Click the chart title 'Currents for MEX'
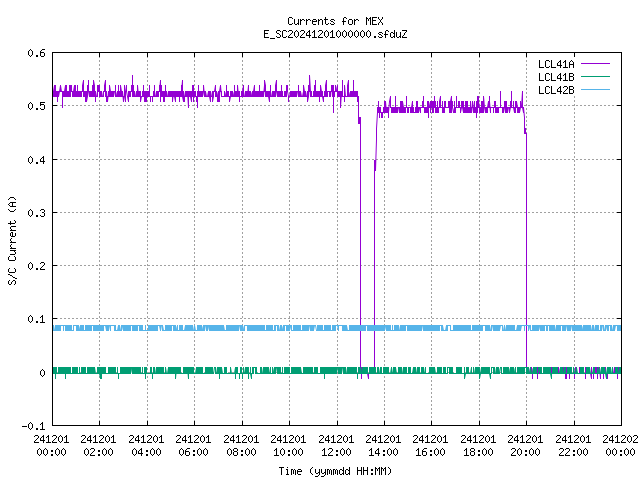640x480 pixels. (335, 21)
